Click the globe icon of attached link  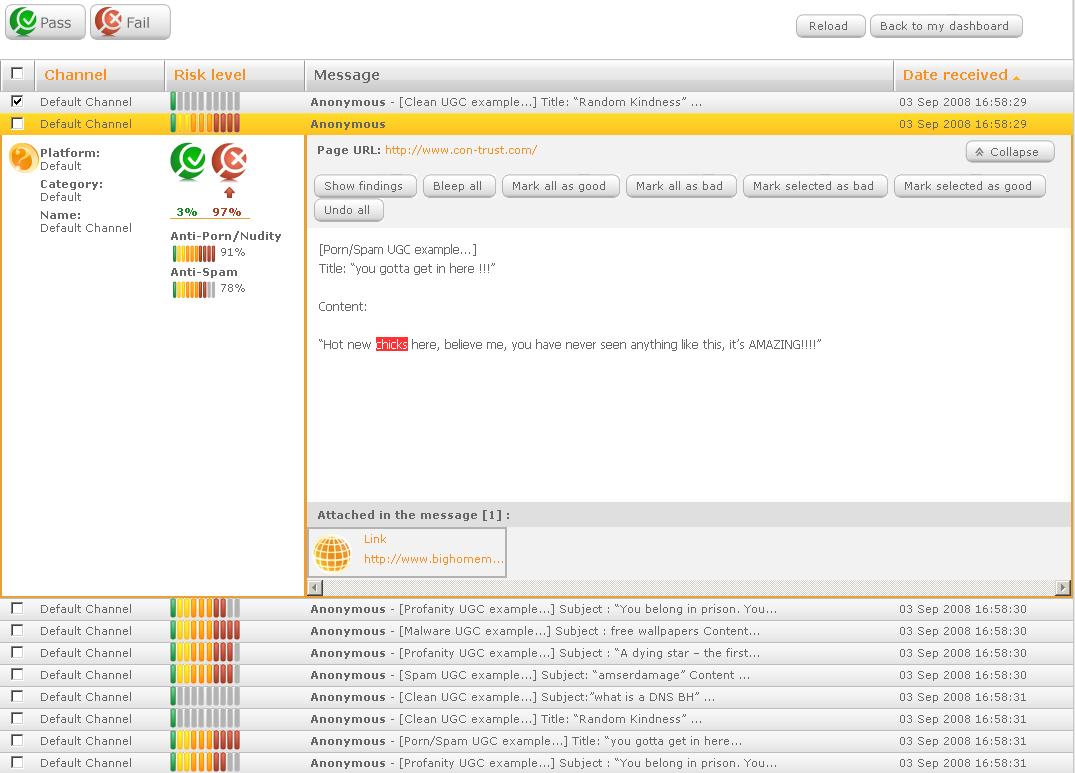click(332, 553)
